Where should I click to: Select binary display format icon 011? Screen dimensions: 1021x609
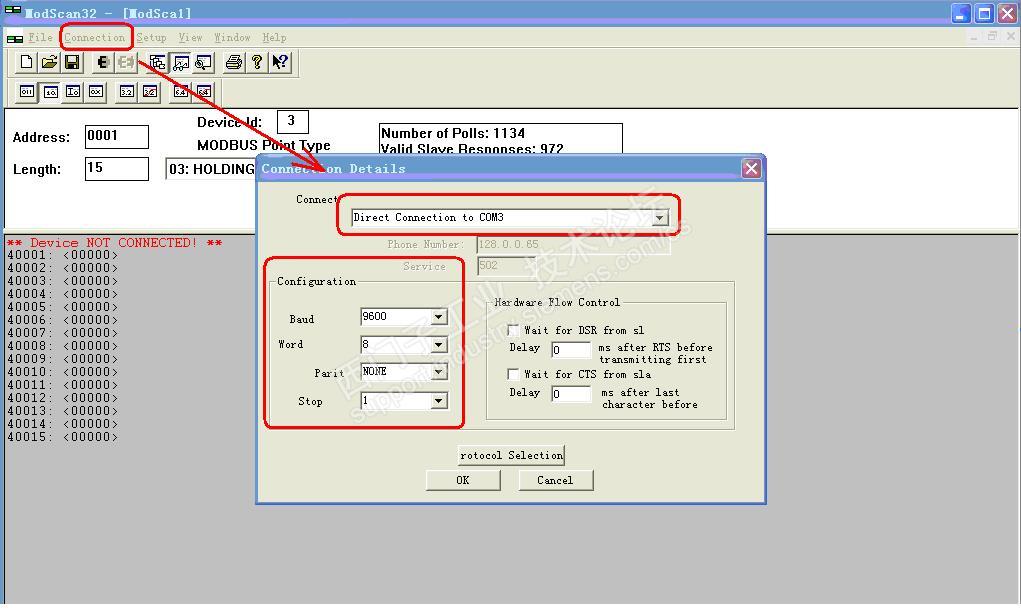(x=27, y=92)
